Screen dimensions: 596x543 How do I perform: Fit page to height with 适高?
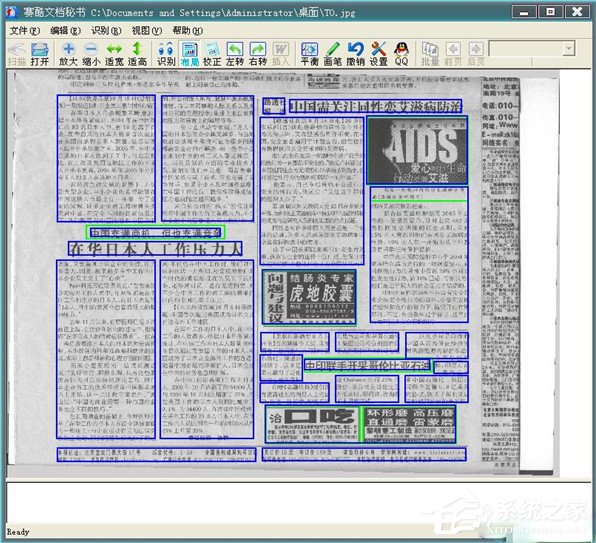click(137, 54)
